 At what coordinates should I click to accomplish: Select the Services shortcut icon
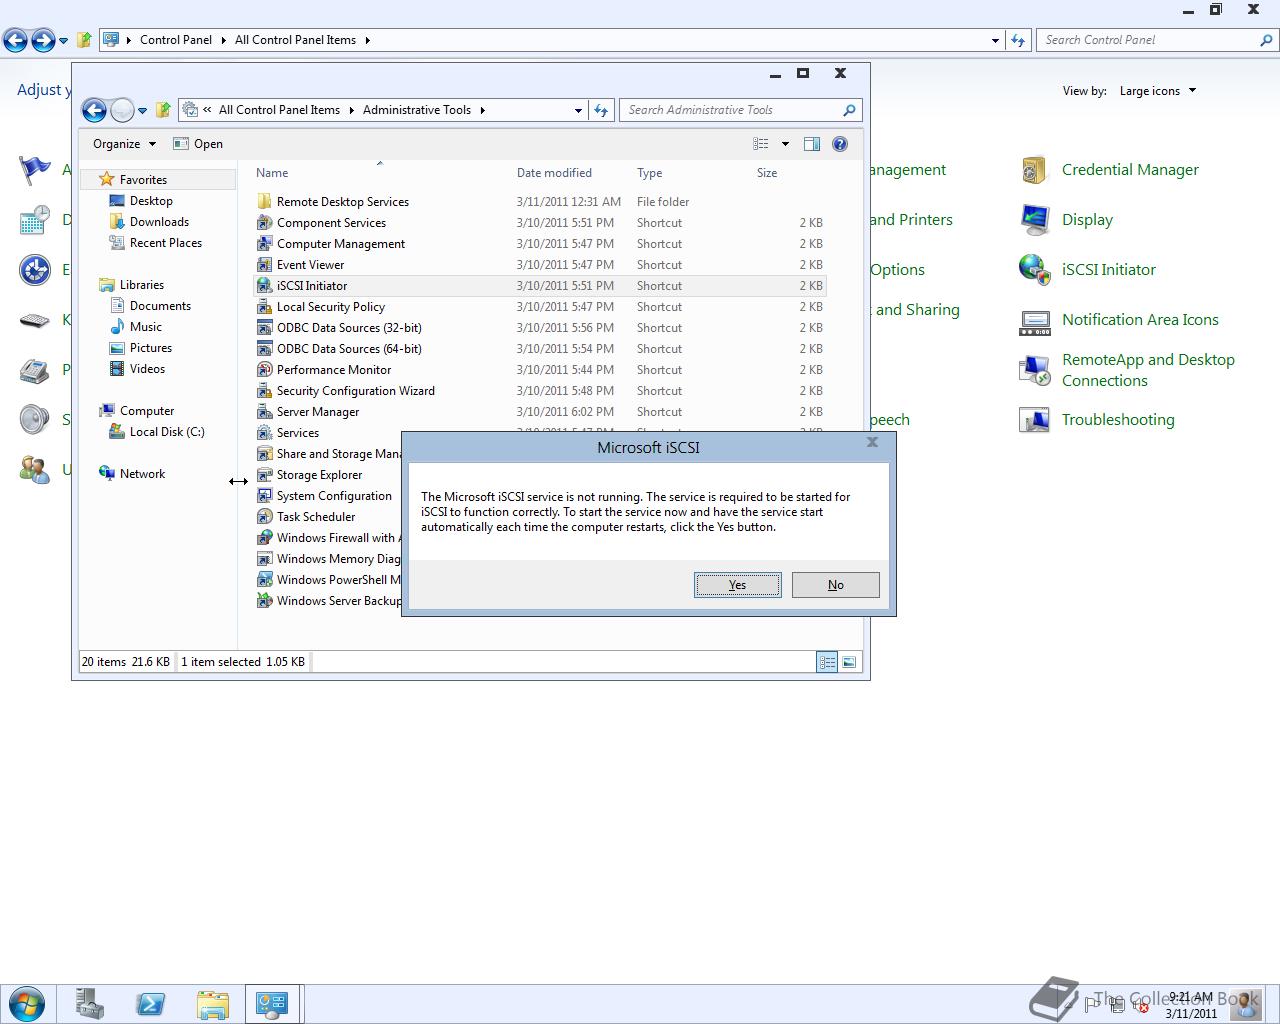coord(264,433)
